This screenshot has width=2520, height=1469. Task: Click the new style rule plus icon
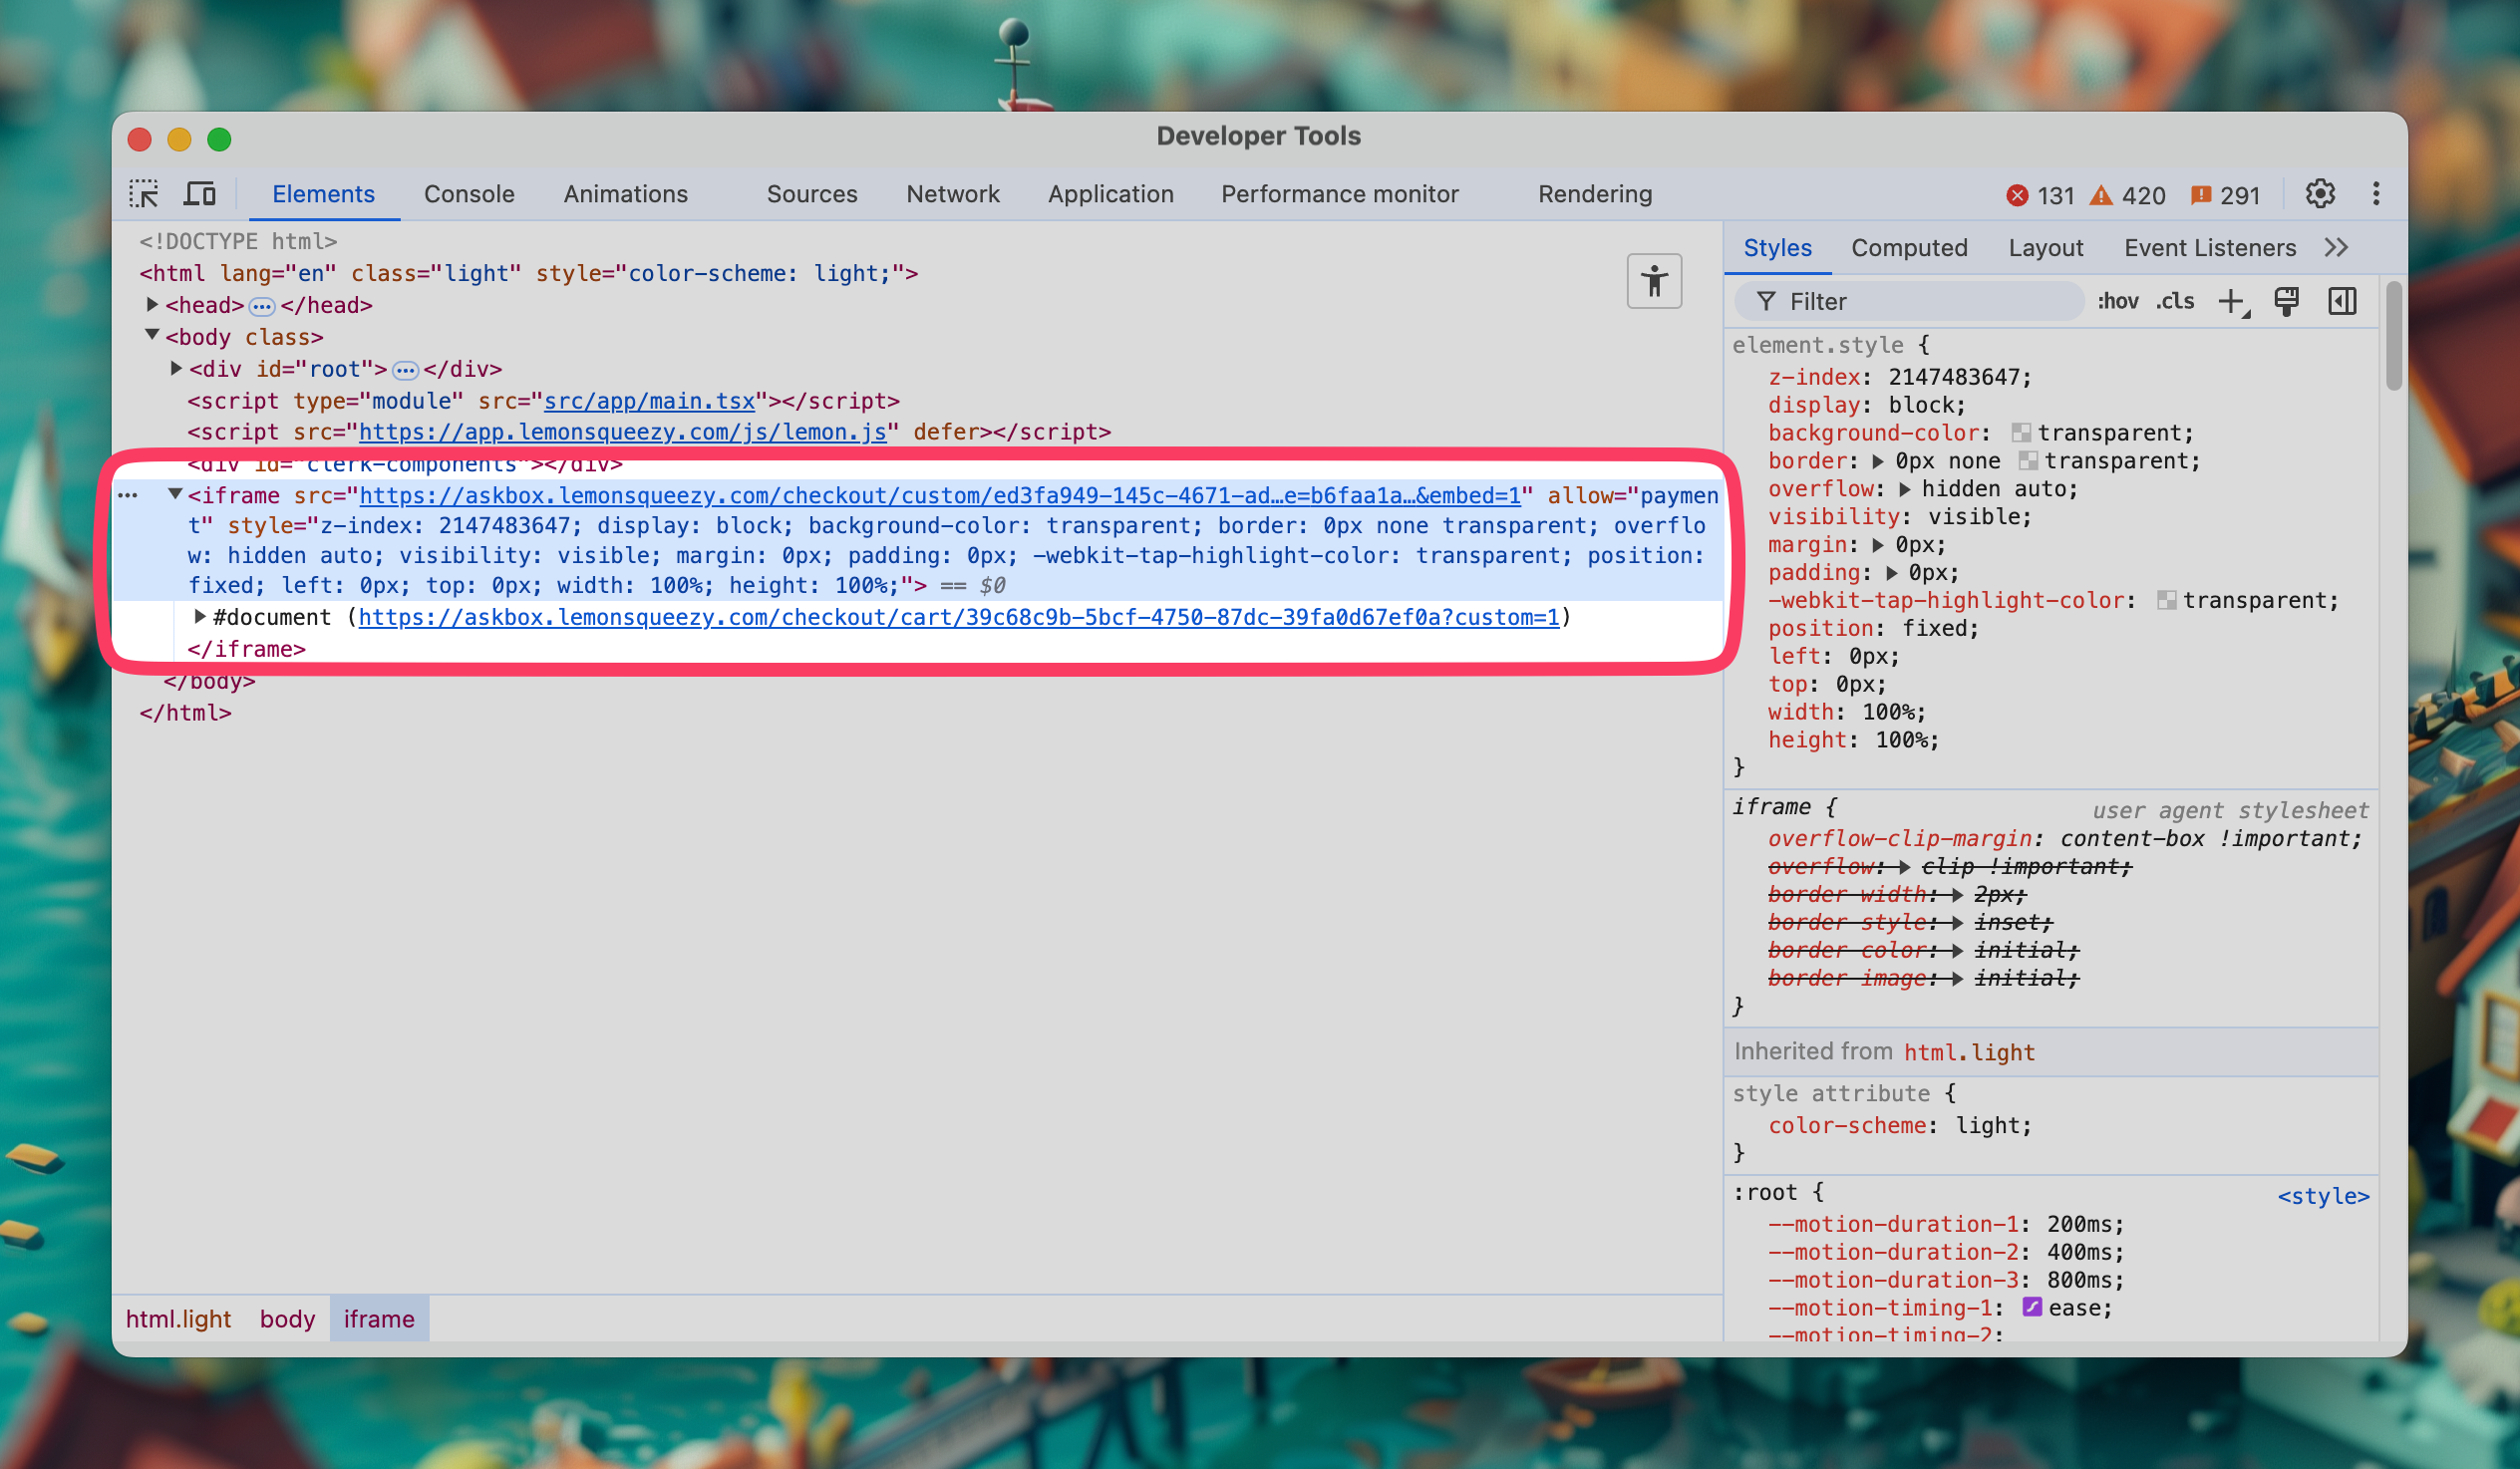tap(2233, 301)
